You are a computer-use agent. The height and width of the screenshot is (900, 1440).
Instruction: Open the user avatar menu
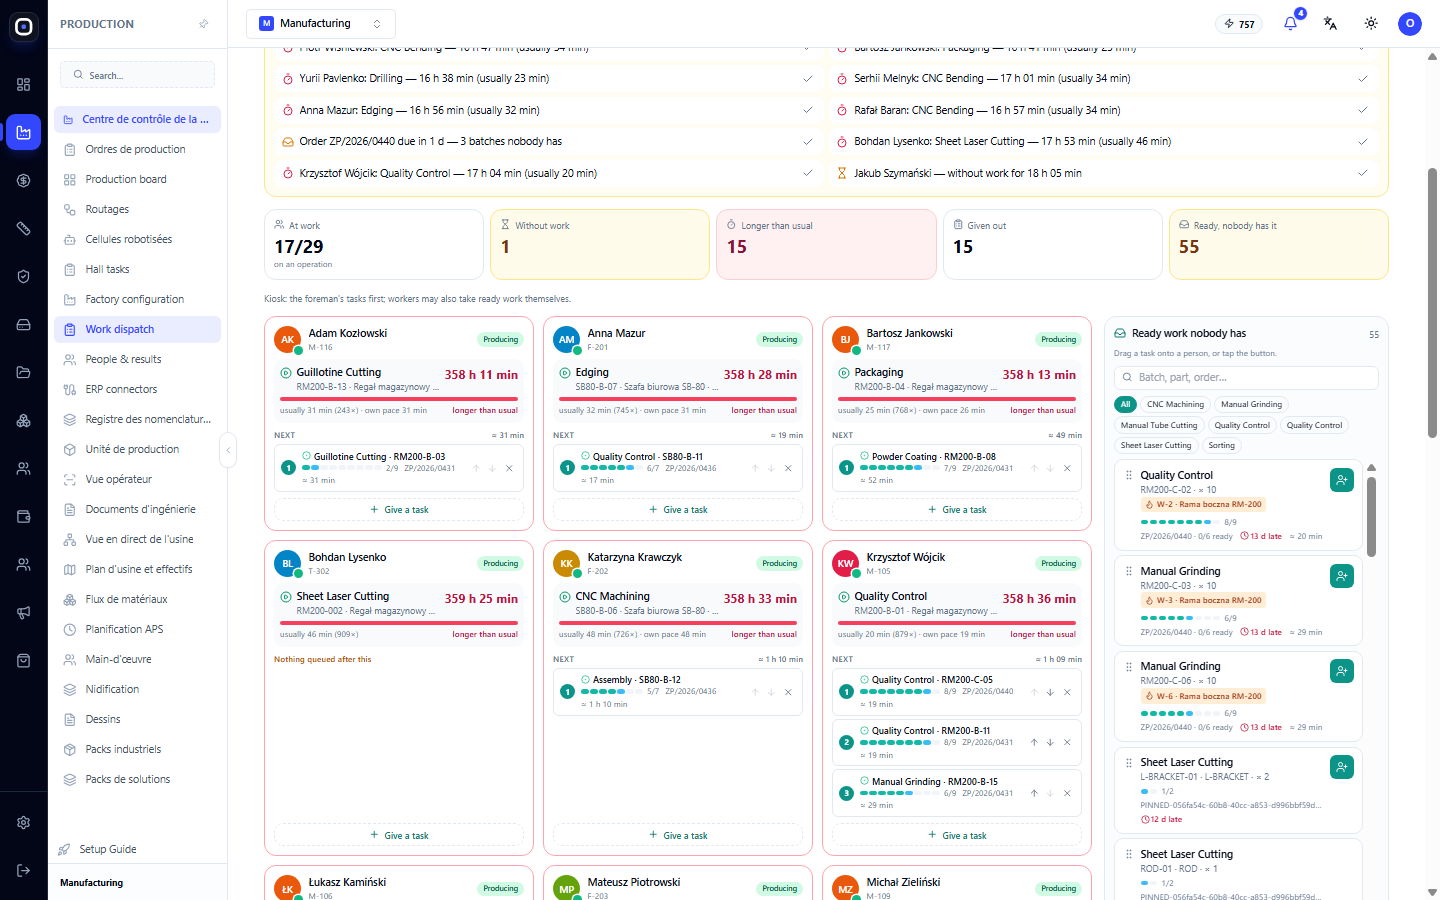point(1410,24)
